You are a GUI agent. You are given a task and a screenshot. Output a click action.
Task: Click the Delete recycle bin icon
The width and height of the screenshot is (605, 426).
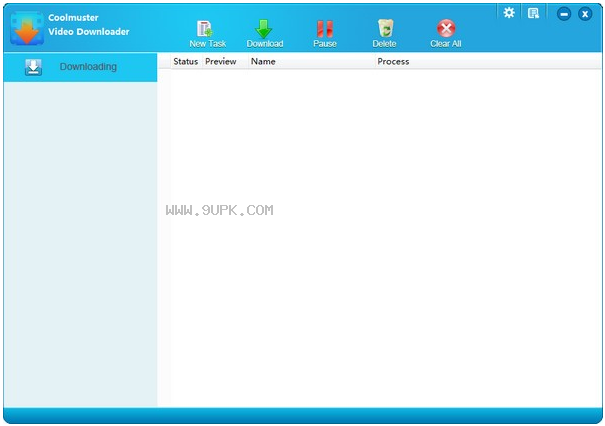click(385, 29)
